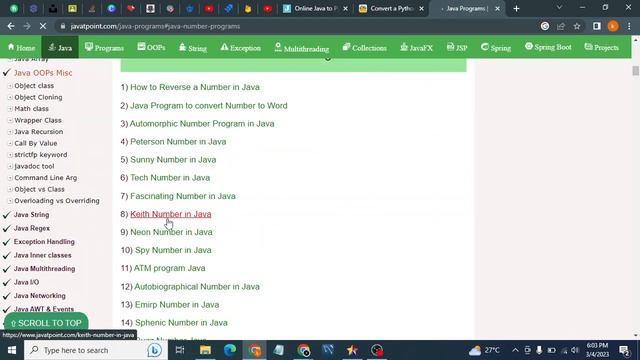Click the taskbar search box

pos(96,350)
